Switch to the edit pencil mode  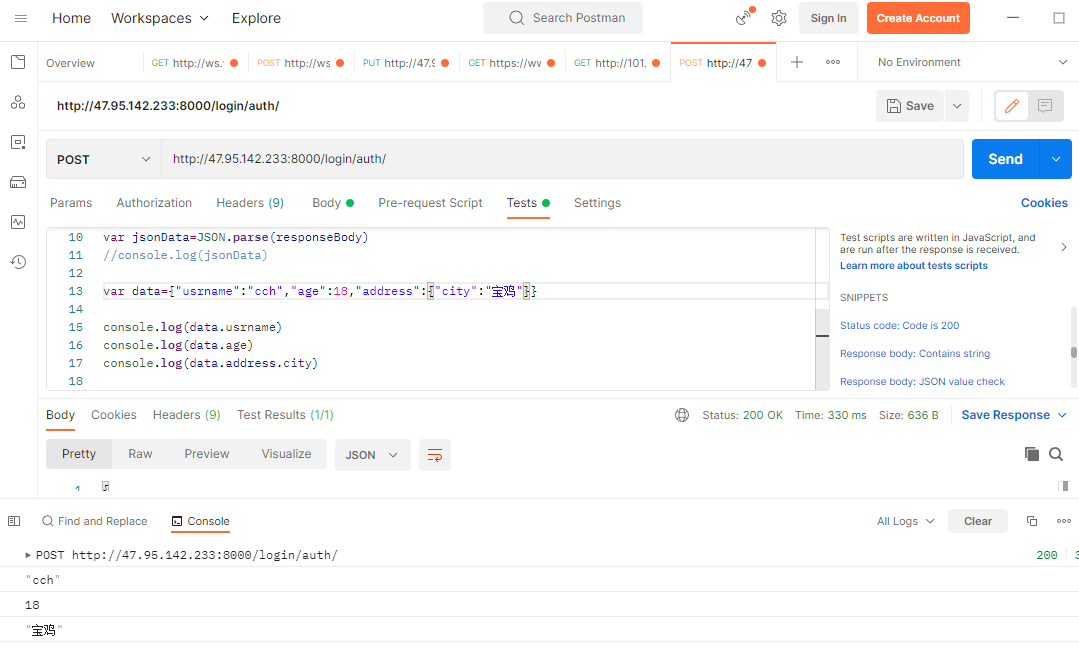click(x=1011, y=106)
